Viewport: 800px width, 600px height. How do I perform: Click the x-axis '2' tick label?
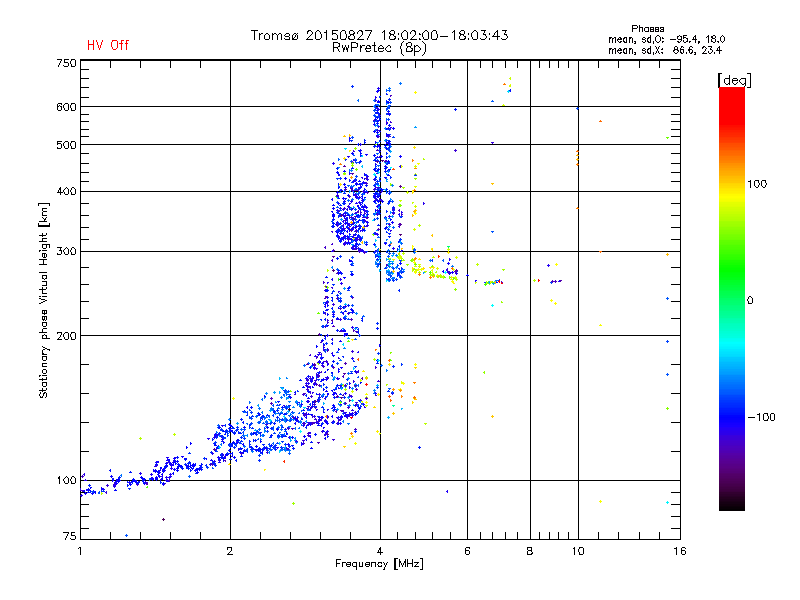[x=230, y=551]
